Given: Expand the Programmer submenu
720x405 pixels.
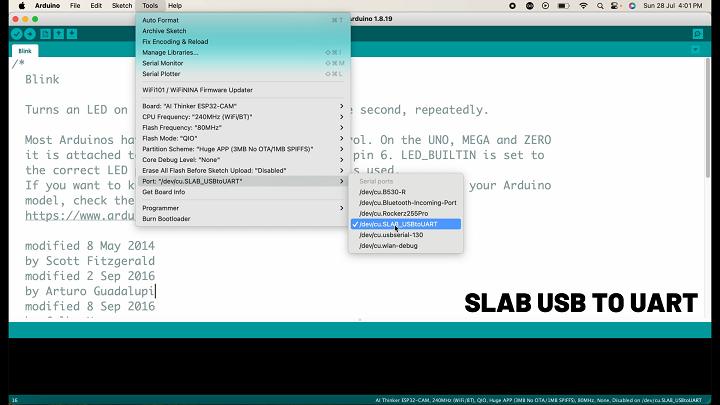Looking at the screenshot, I should [x=242, y=208].
